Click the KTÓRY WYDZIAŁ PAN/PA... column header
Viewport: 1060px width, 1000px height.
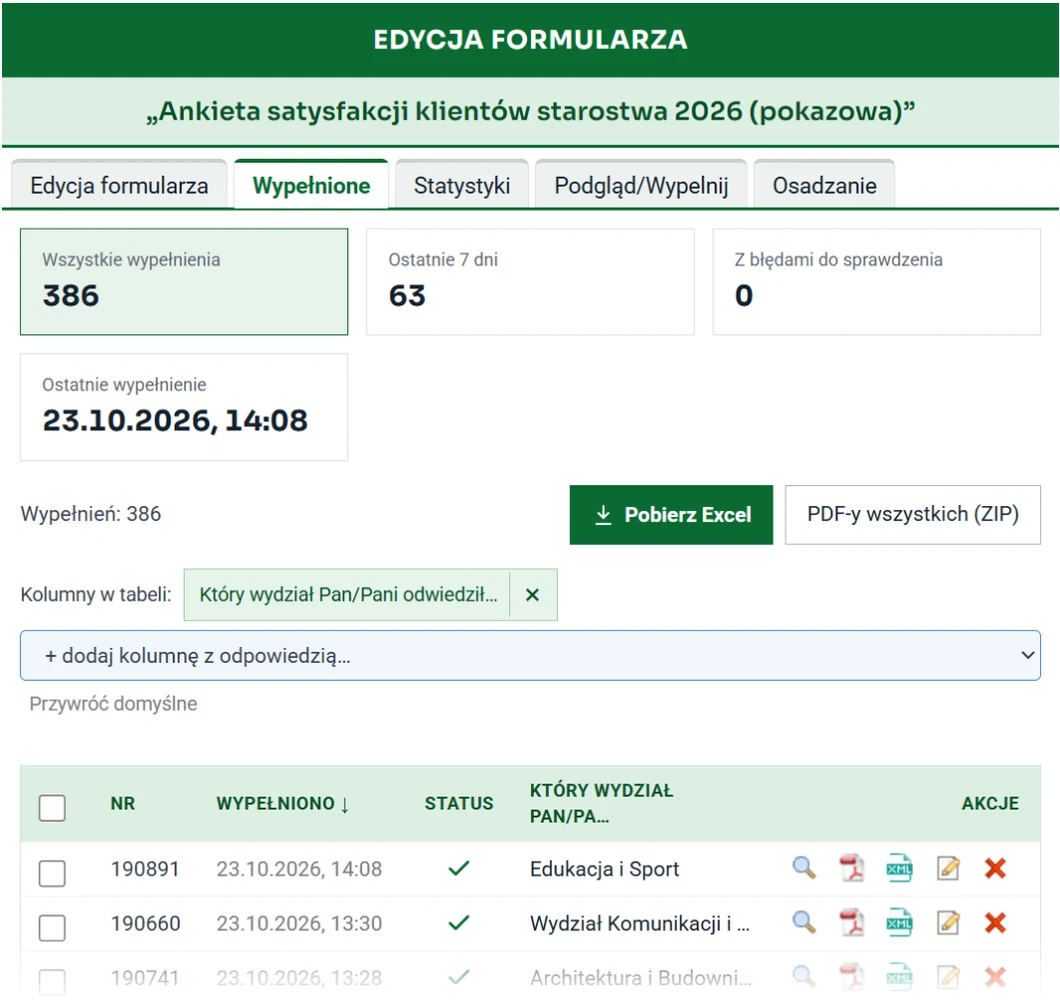[x=602, y=803]
